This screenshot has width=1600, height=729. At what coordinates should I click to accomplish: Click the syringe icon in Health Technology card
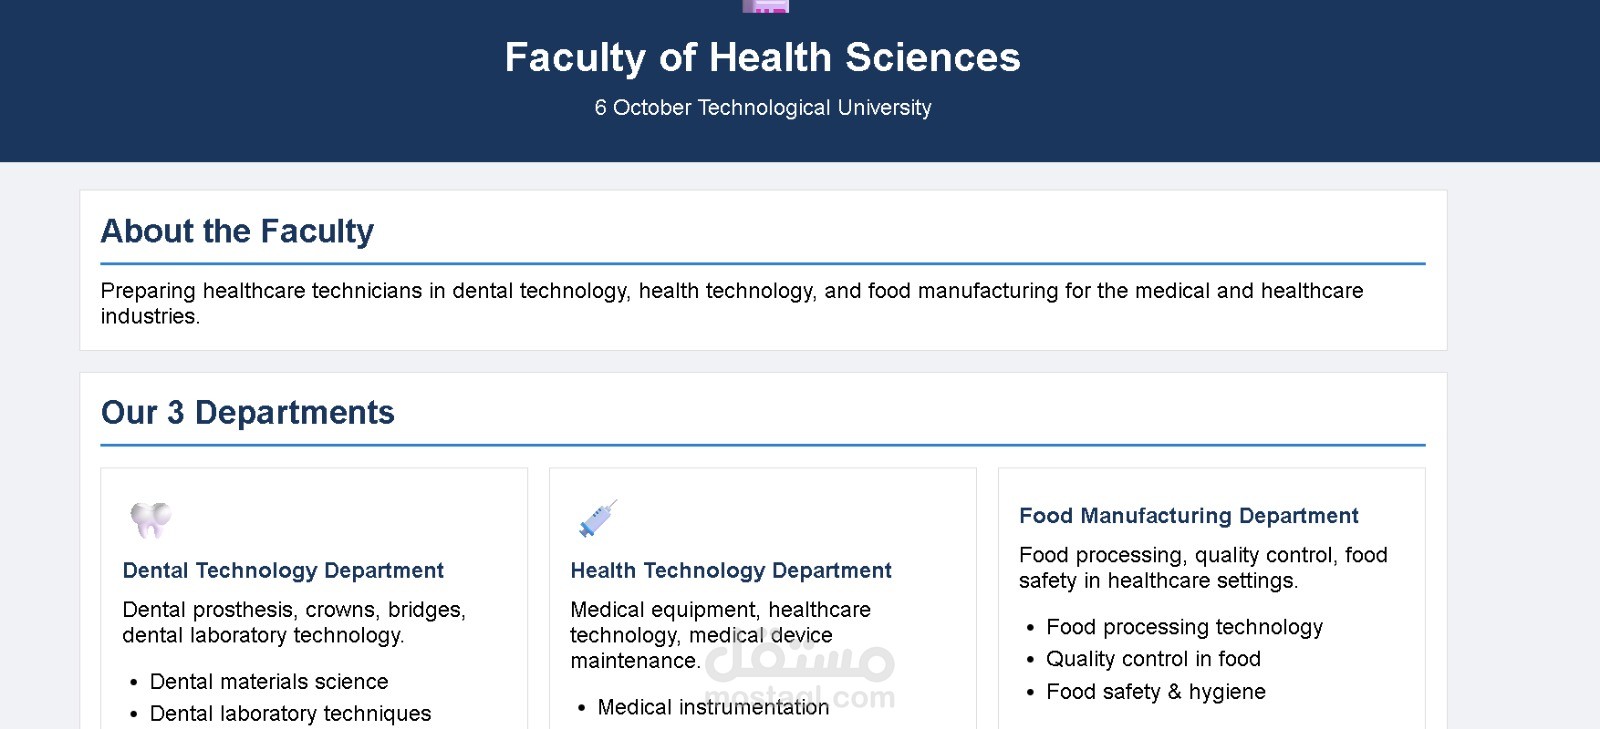coord(598,519)
